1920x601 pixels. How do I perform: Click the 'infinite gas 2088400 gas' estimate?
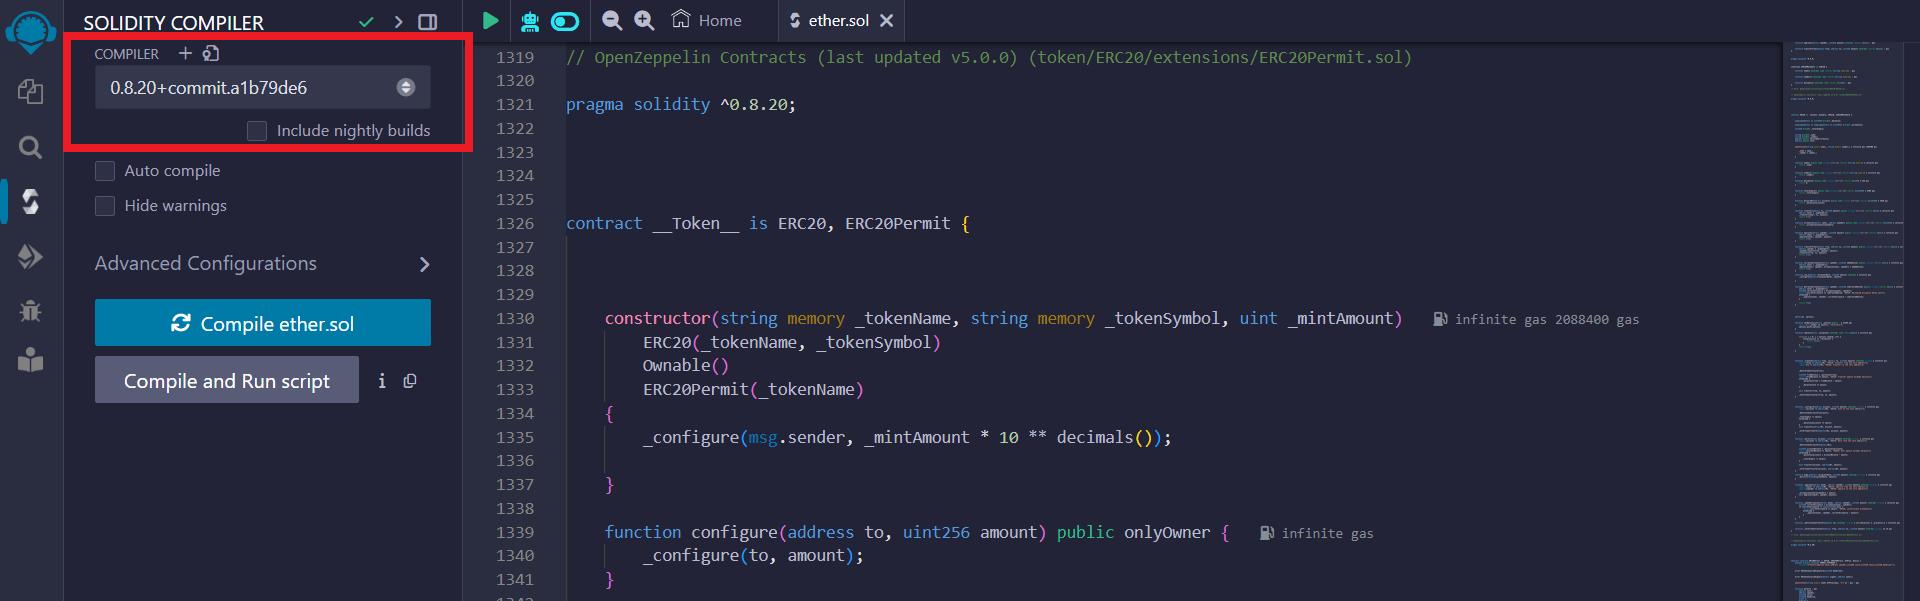tap(1547, 319)
